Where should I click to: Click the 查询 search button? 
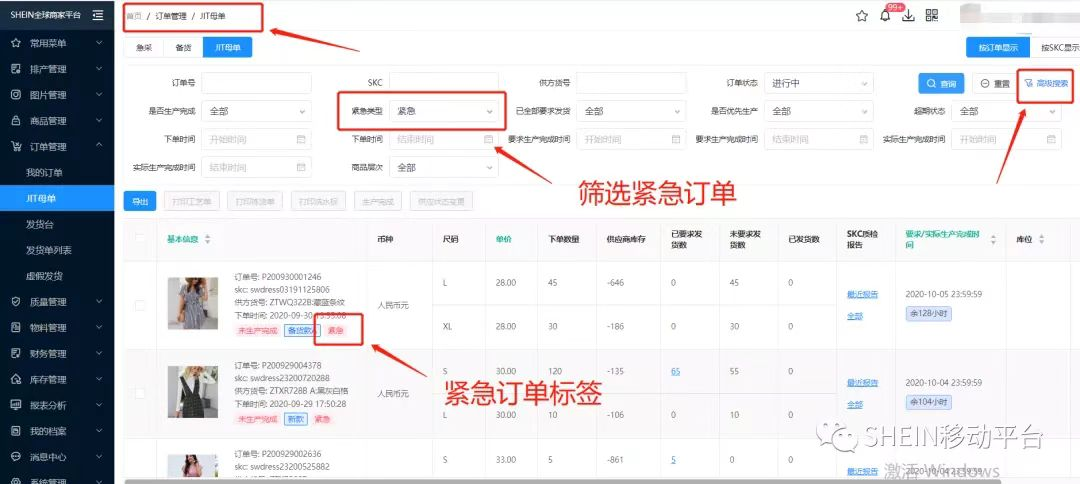coord(941,83)
